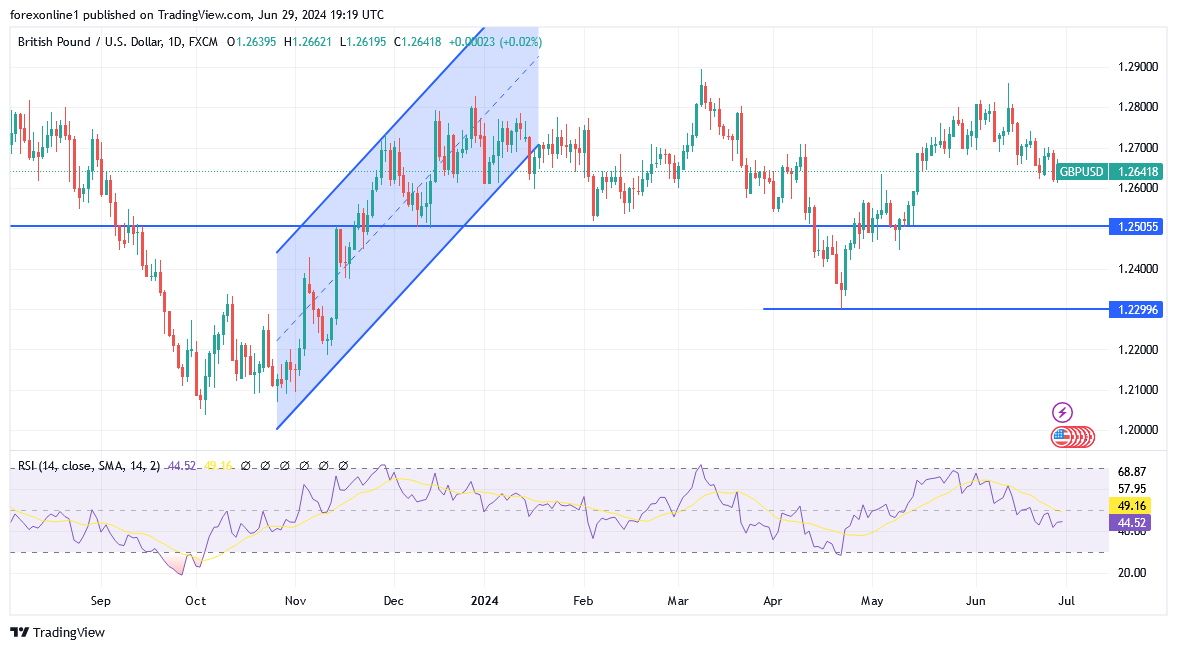Click the Nov label on the time axis
The height and width of the screenshot is (650, 1177).
click(x=296, y=601)
